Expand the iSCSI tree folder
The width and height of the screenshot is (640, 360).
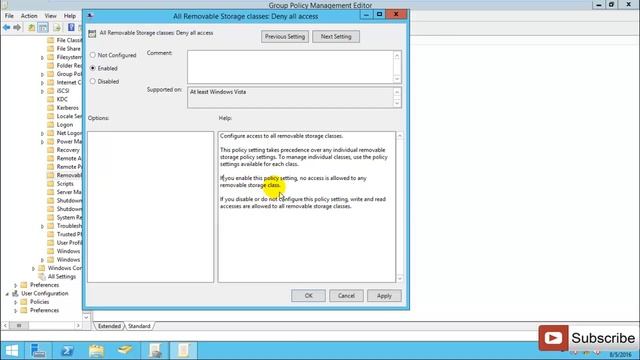[x=42, y=91]
